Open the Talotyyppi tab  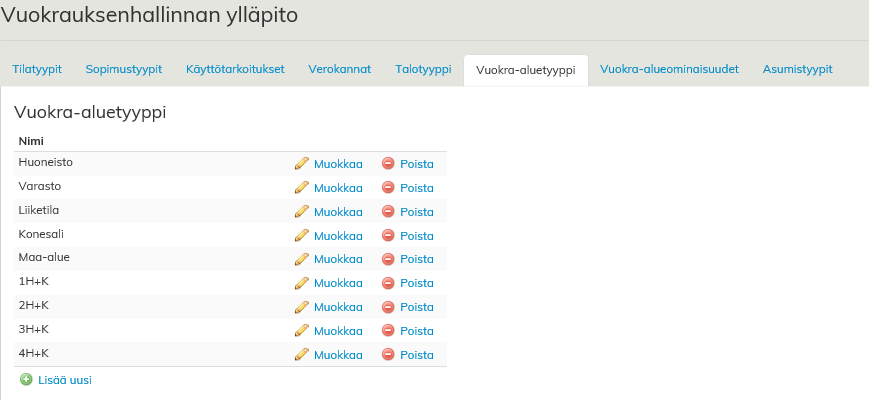point(424,69)
